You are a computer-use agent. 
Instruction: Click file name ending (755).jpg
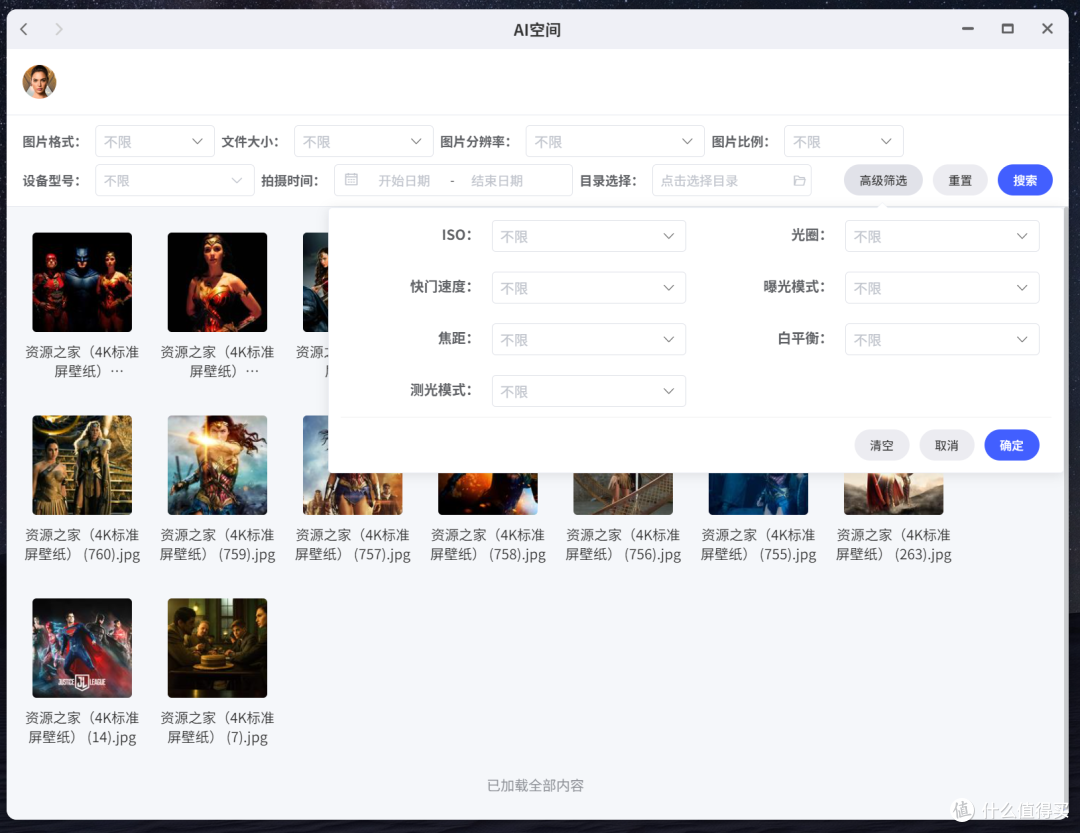tap(758, 544)
